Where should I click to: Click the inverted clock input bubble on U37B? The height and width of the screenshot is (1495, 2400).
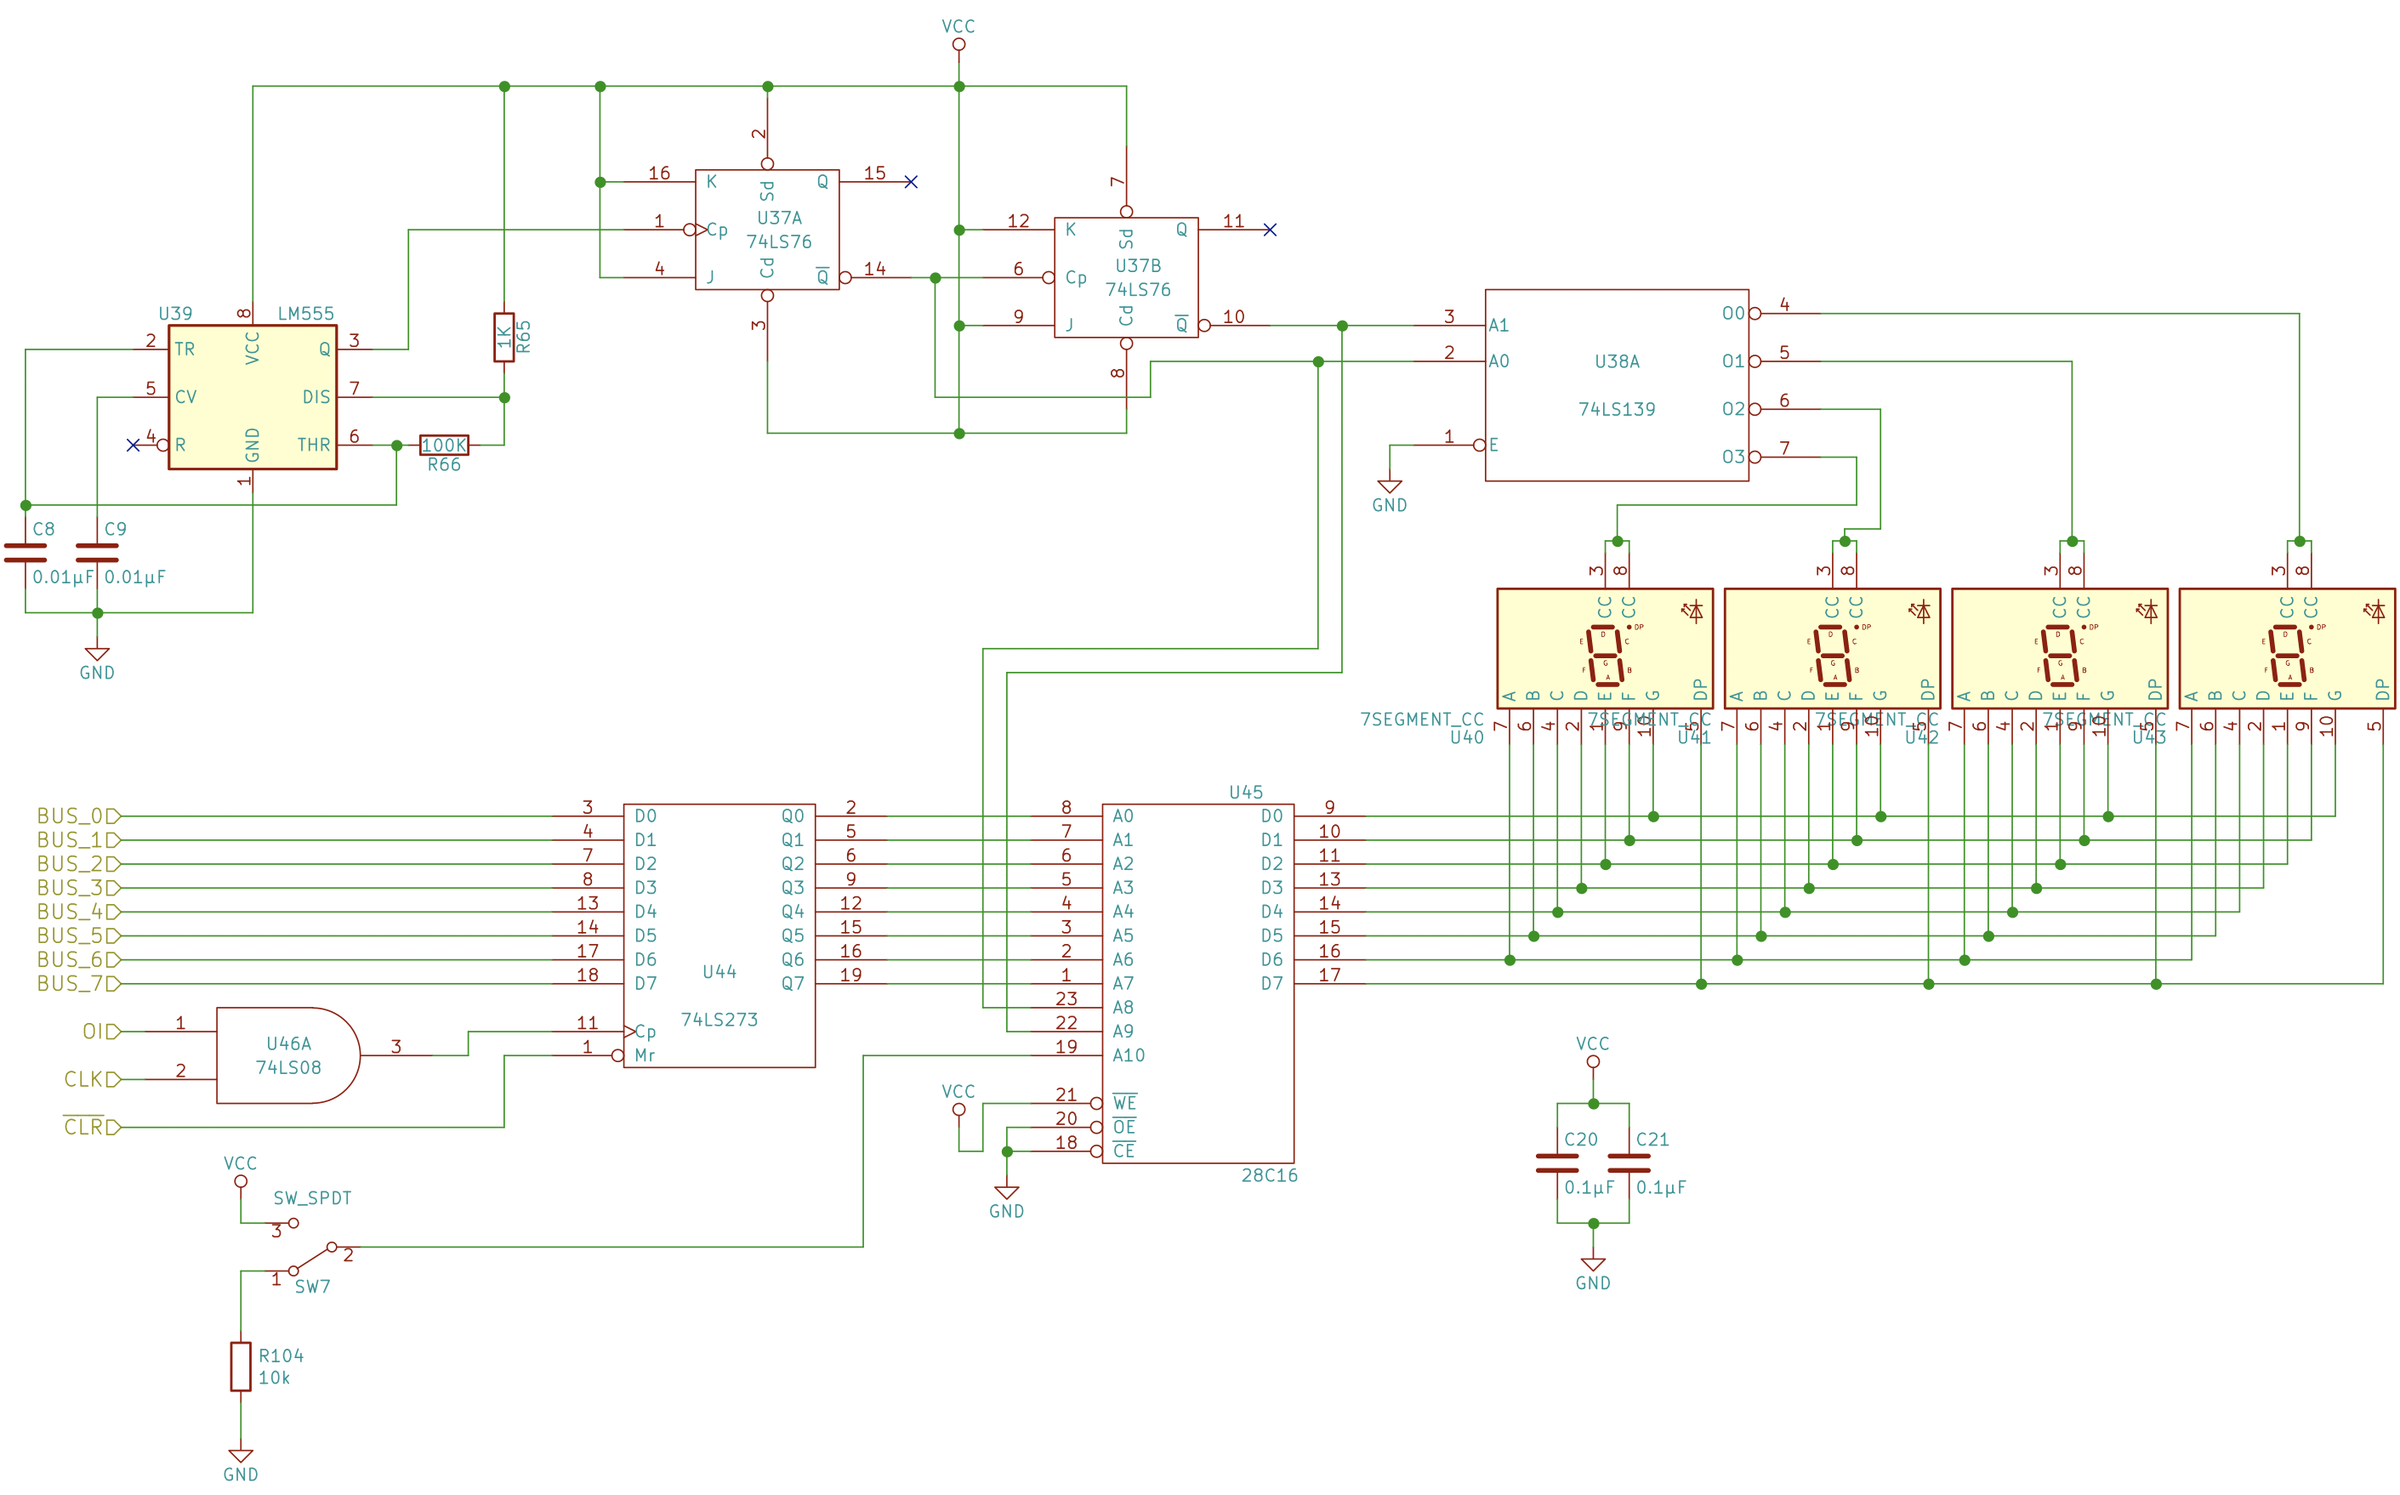point(1048,279)
